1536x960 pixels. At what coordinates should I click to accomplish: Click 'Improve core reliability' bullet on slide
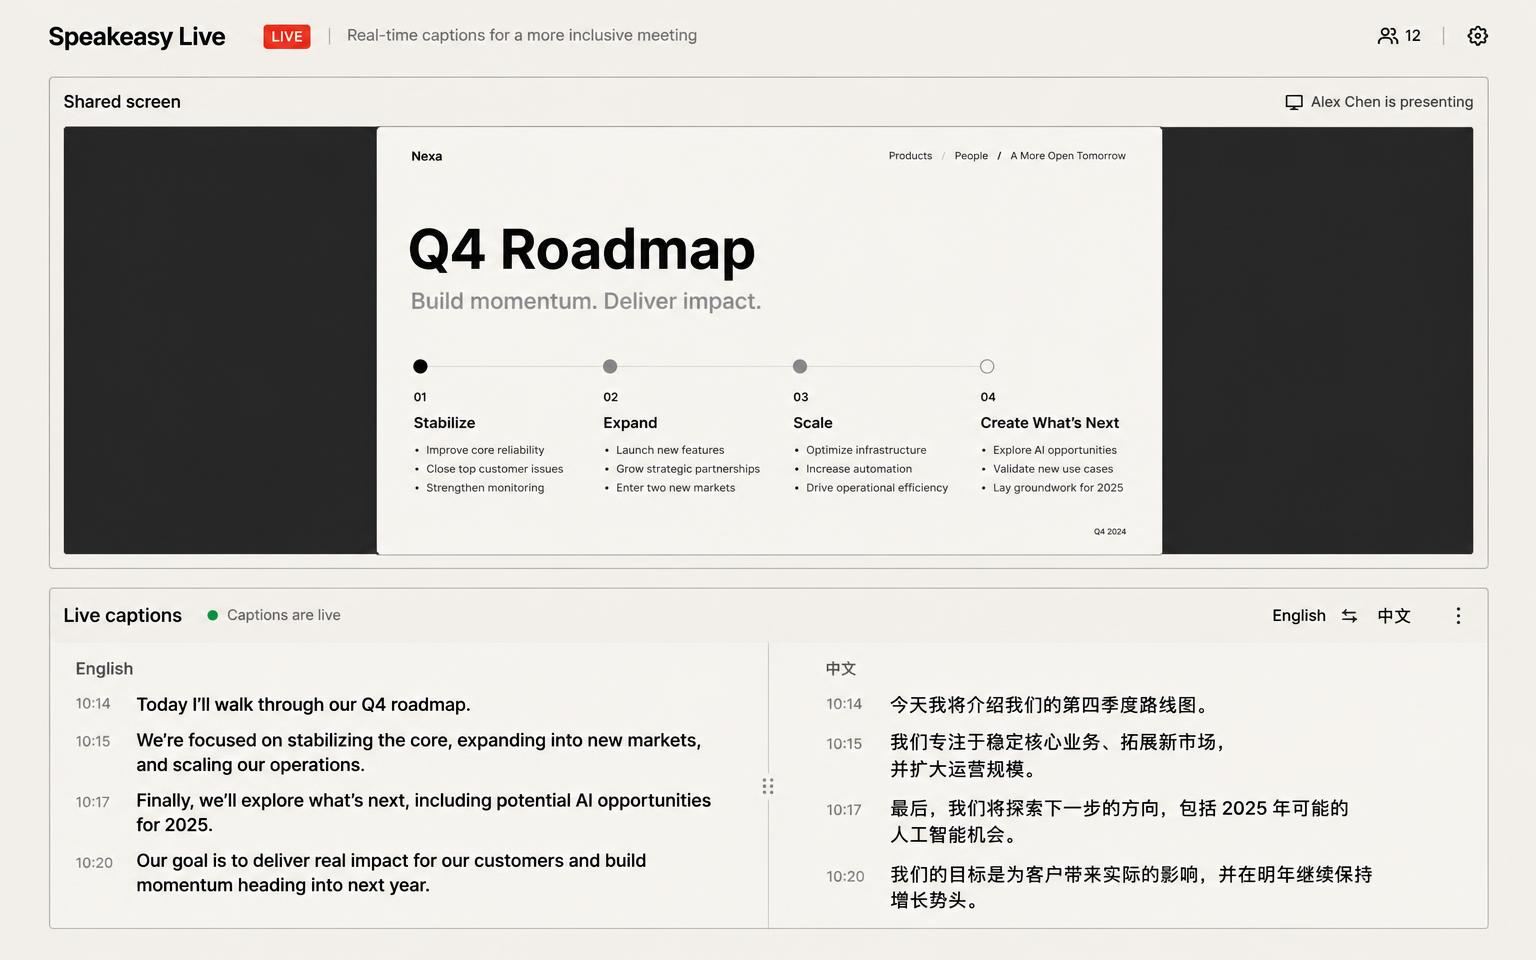[485, 450]
